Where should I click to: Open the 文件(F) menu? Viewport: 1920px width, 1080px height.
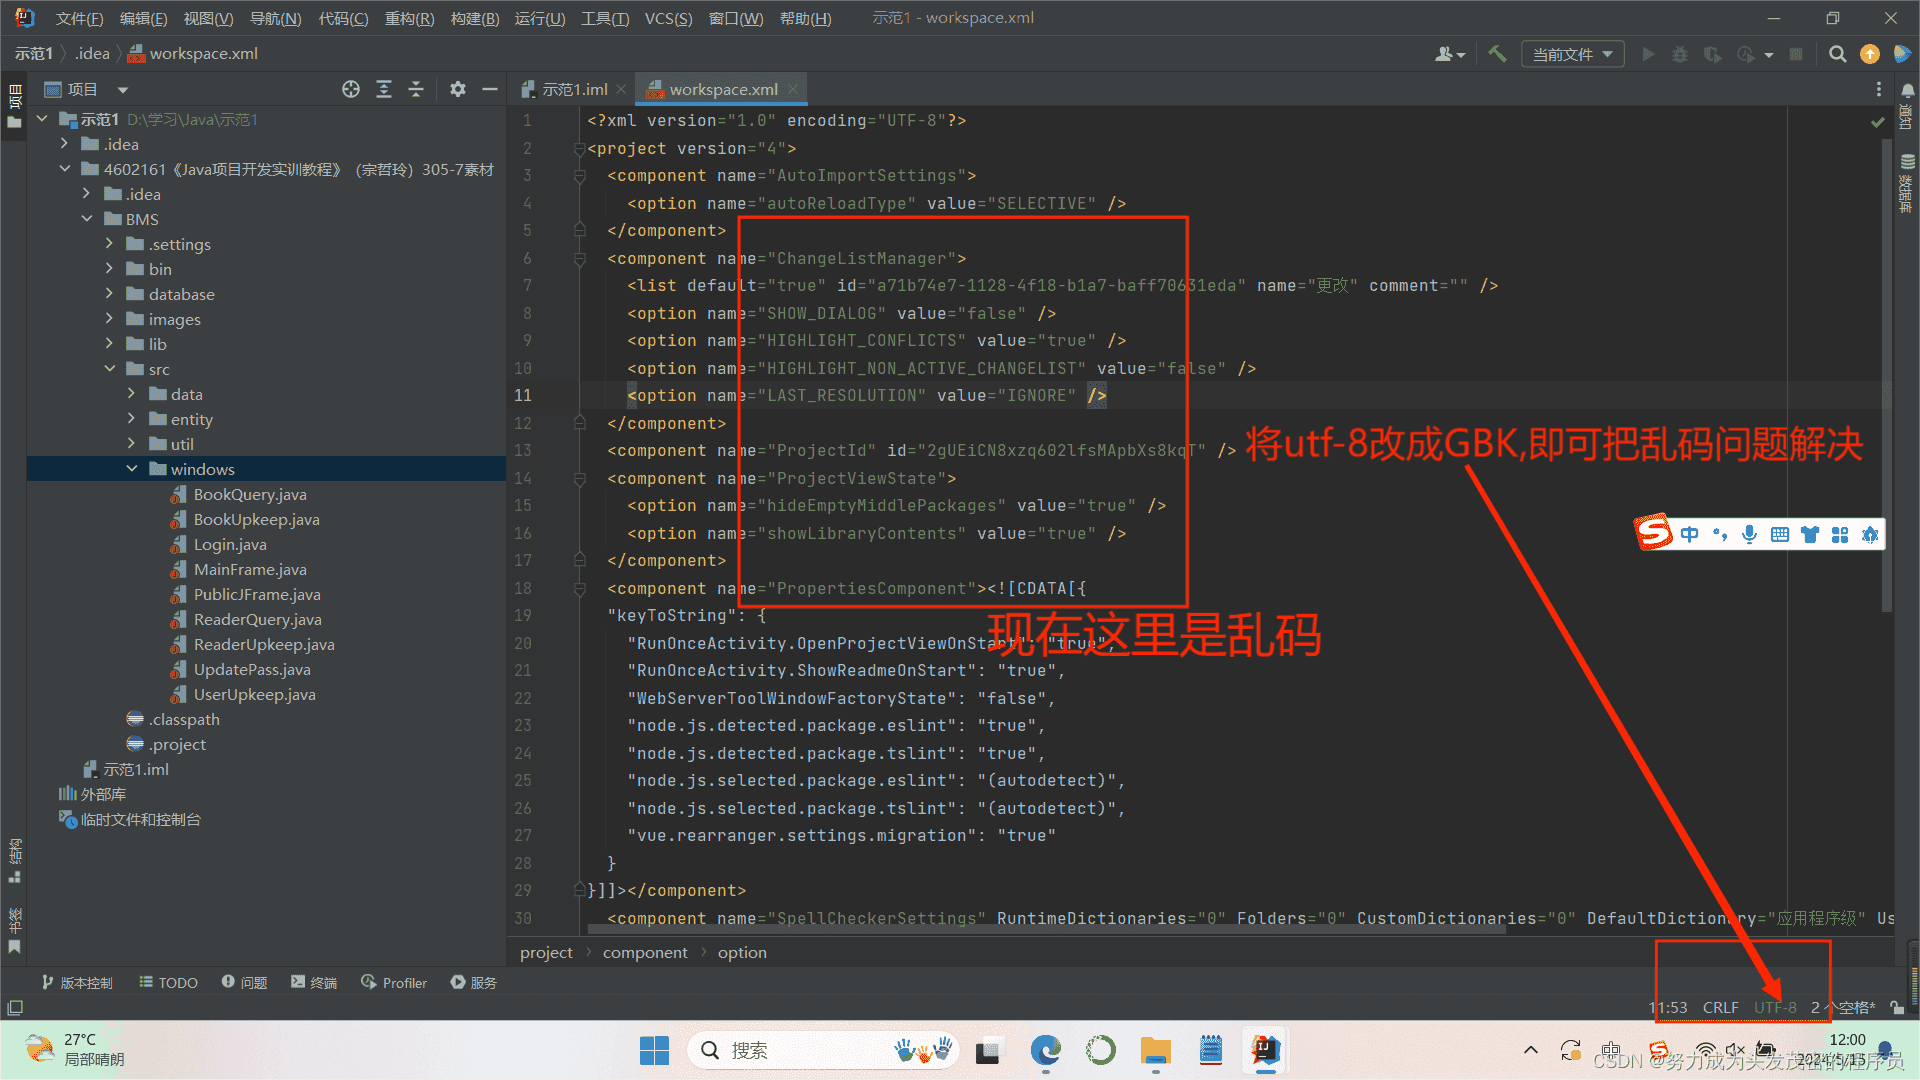pyautogui.click(x=79, y=18)
